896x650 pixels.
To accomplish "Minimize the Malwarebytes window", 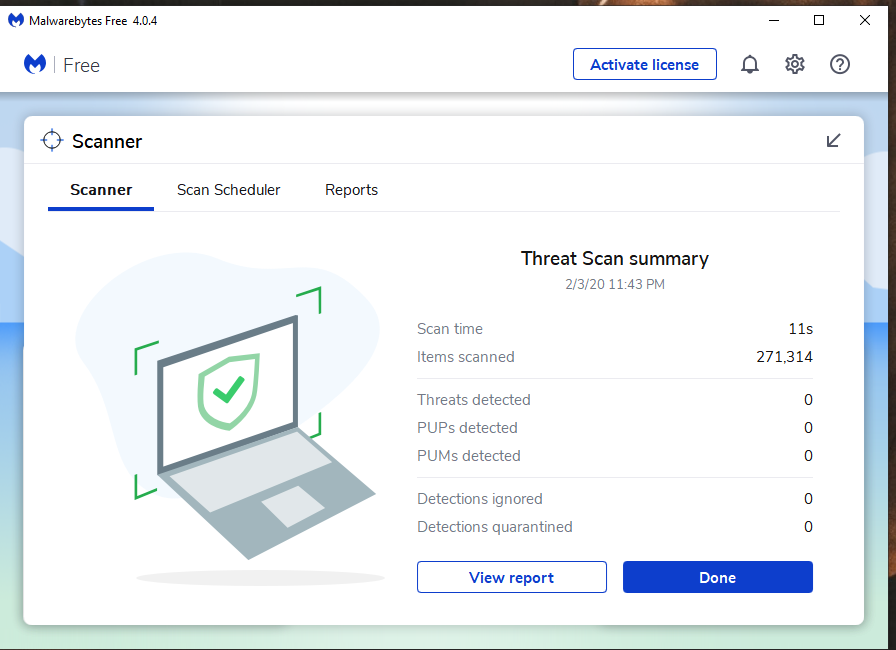I will [x=773, y=20].
